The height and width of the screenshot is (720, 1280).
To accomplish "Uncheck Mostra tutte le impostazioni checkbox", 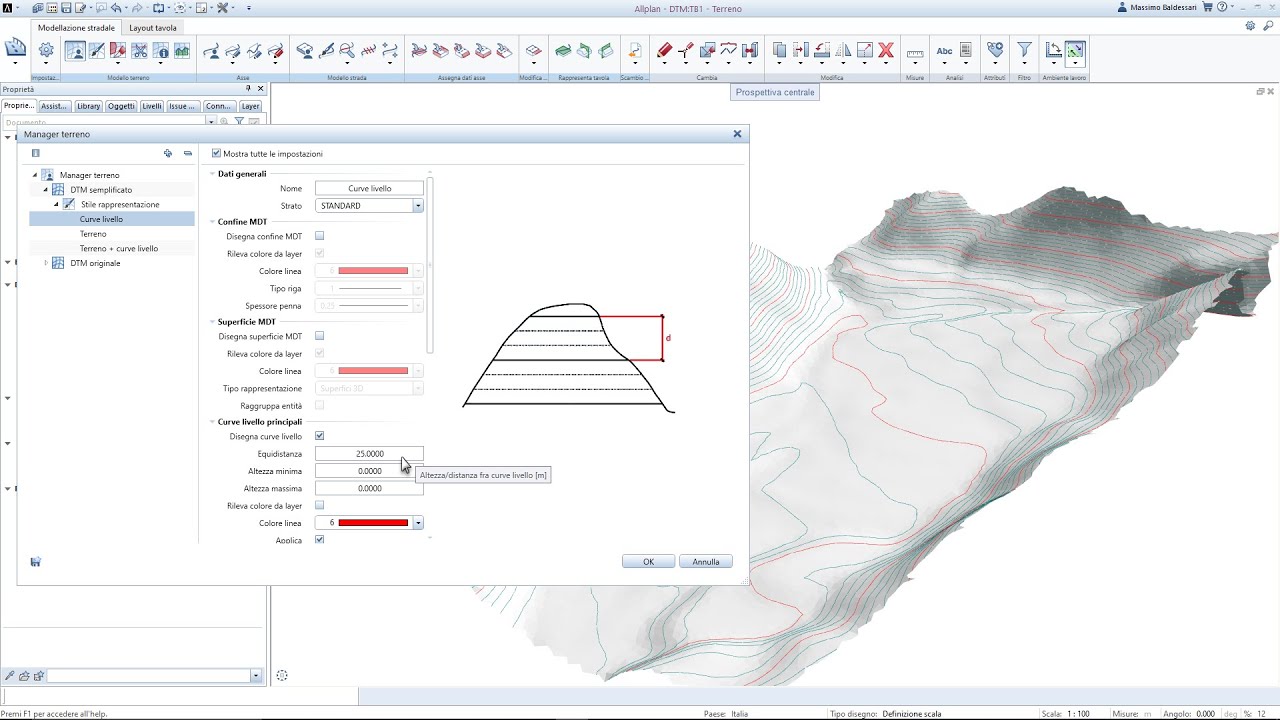I will (x=216, y=154).
